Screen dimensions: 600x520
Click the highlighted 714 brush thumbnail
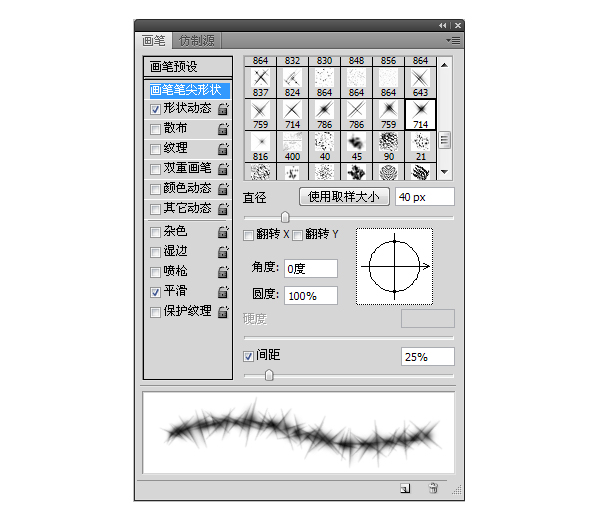coord(420,114)
